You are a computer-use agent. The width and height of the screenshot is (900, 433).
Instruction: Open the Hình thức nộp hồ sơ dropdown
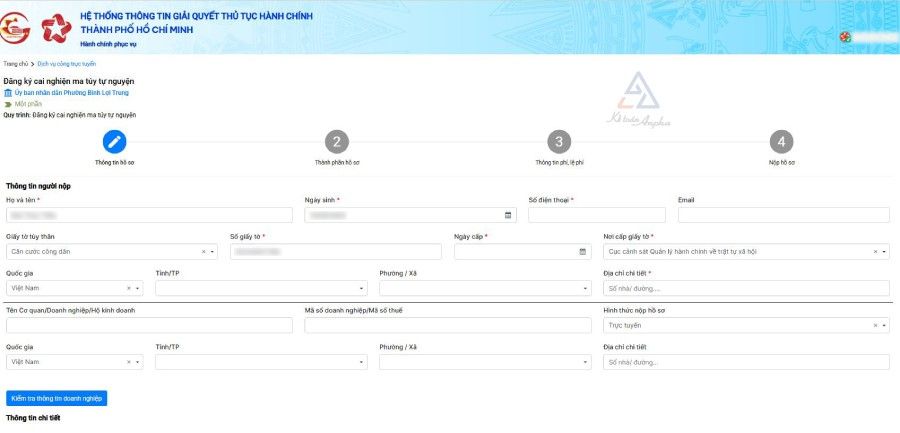(x=883, y=325)
